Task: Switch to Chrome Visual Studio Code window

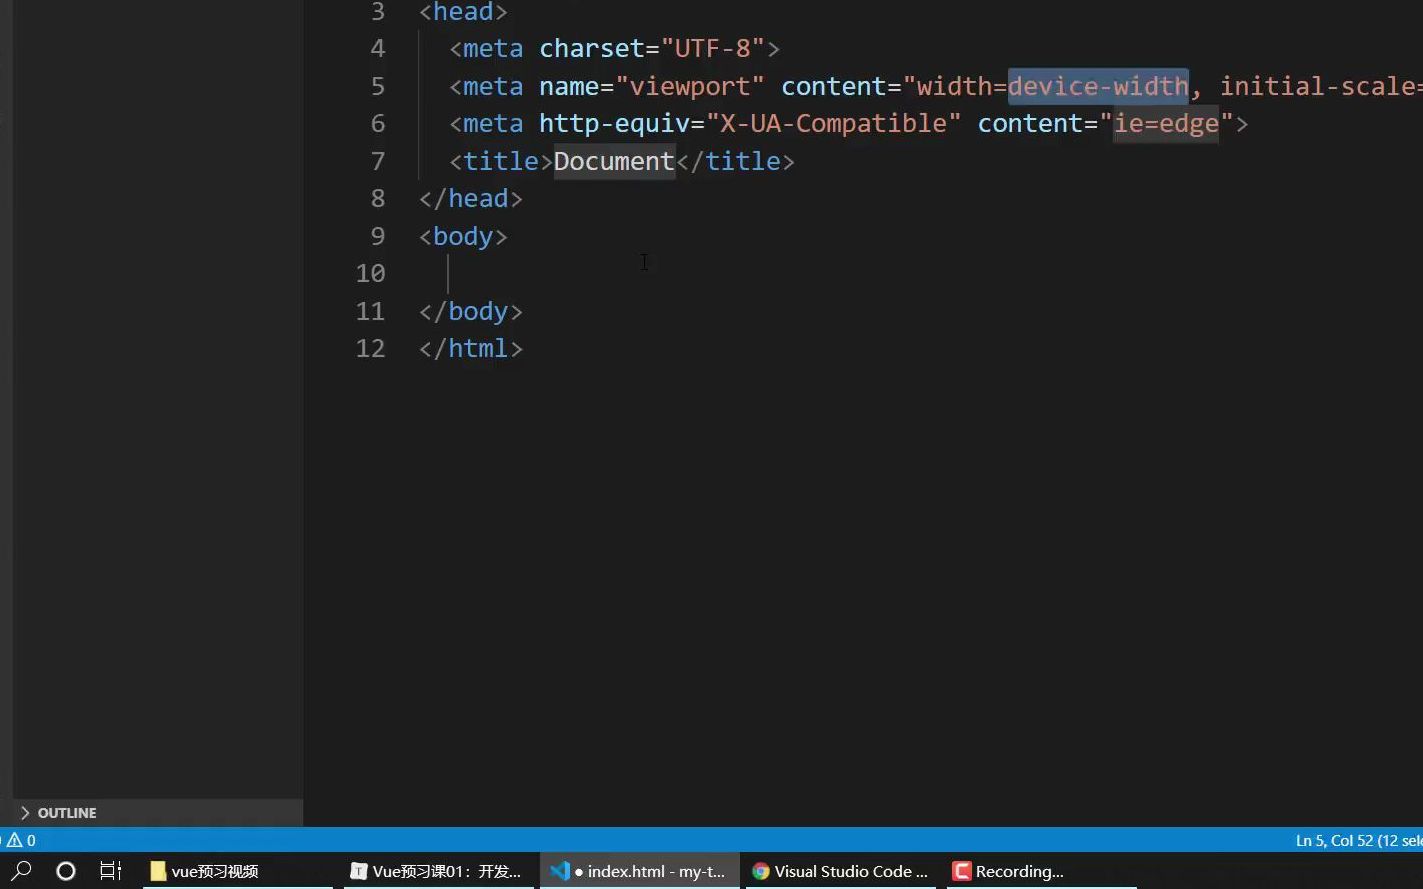Action: [x=840, y=871]
